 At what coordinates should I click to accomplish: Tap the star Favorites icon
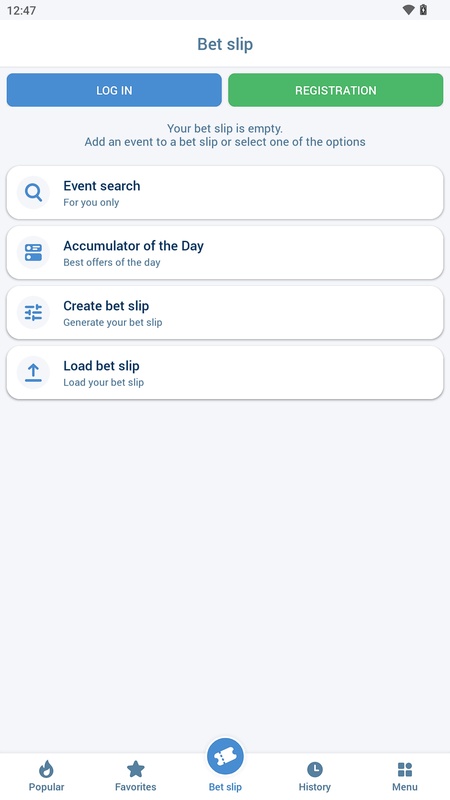coord(136,769)
